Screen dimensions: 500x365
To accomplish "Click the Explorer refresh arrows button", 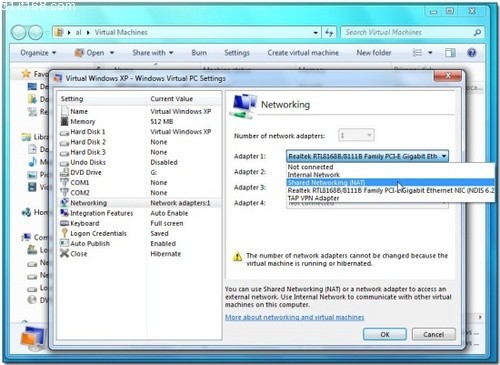I will tap(329, 33).
